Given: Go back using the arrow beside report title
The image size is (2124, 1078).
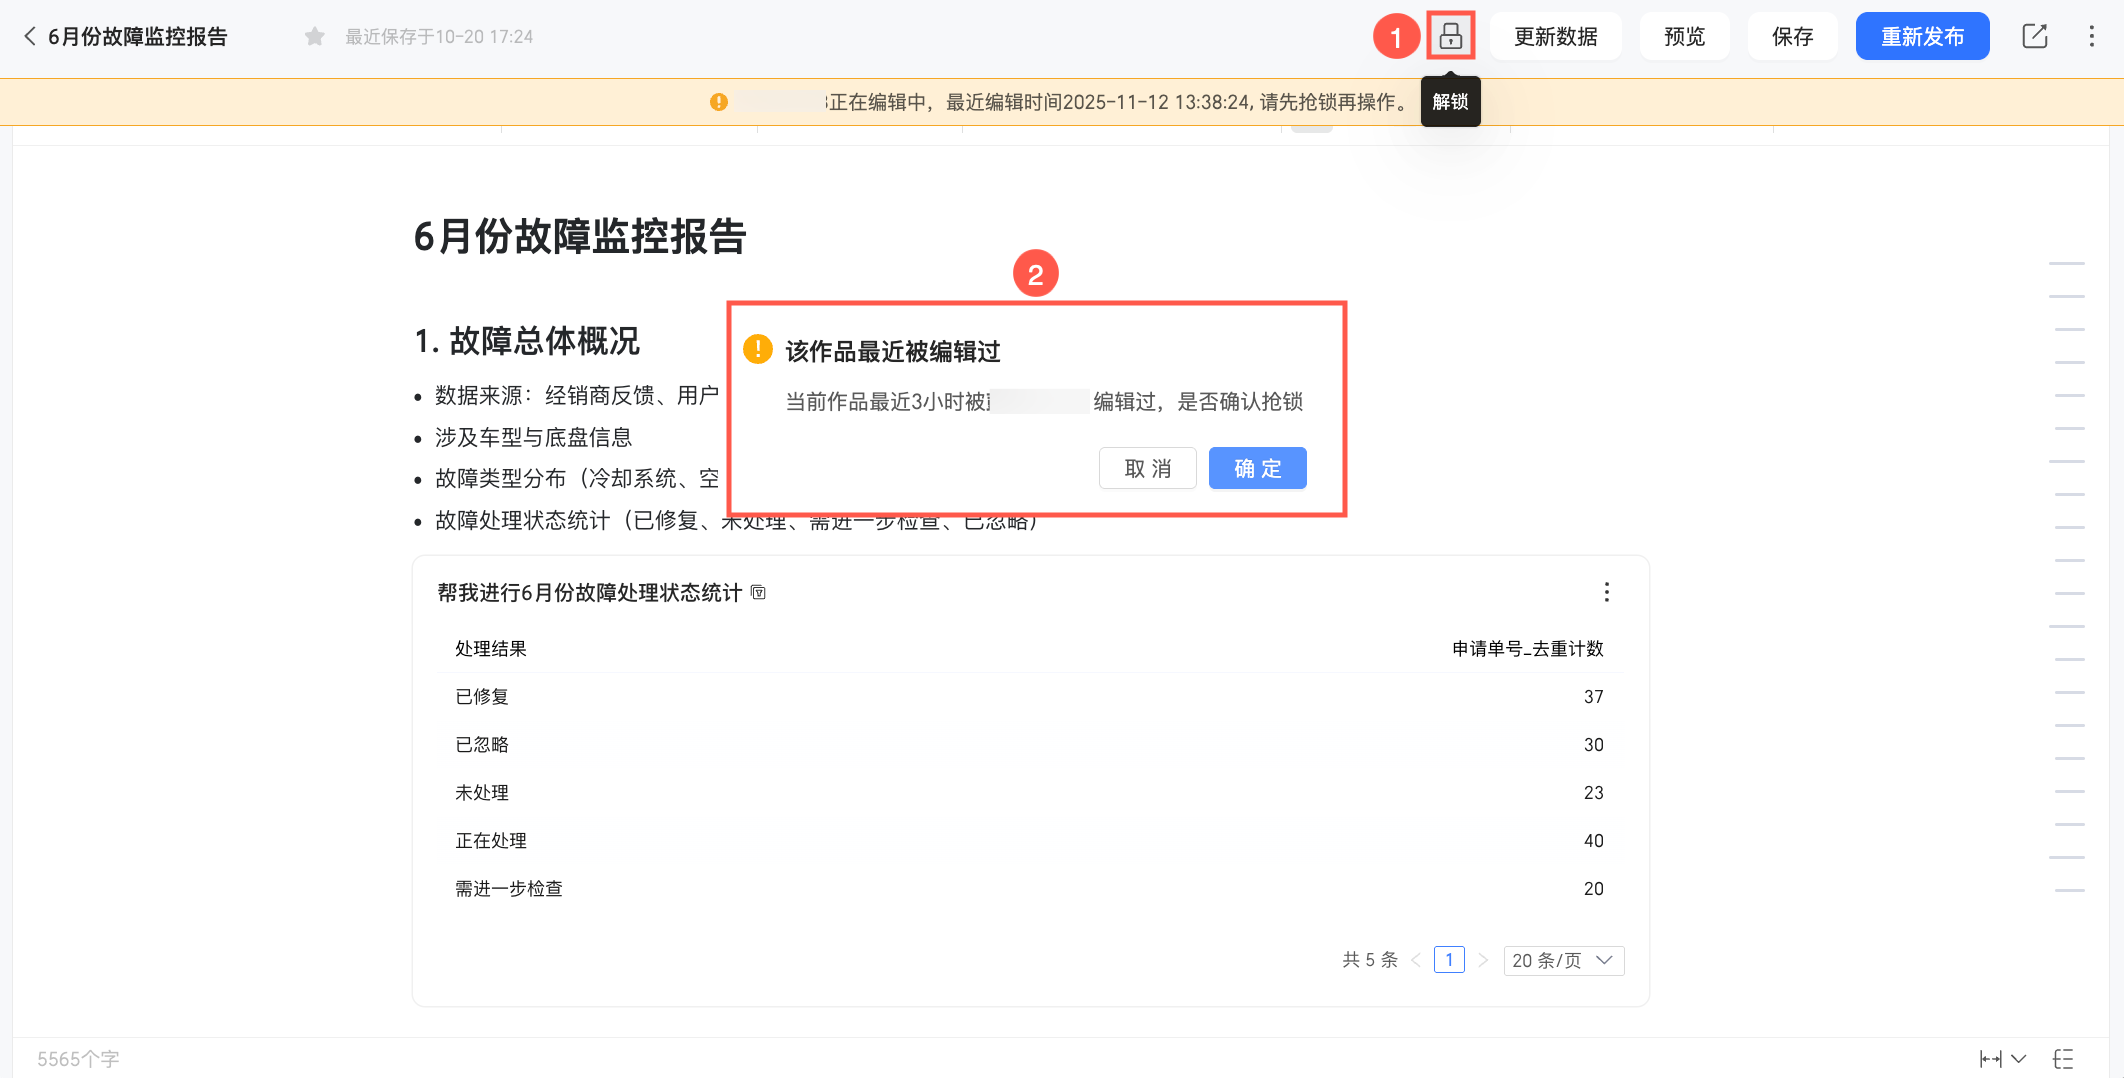Looking at the screenshot, I should pos(30,37).
